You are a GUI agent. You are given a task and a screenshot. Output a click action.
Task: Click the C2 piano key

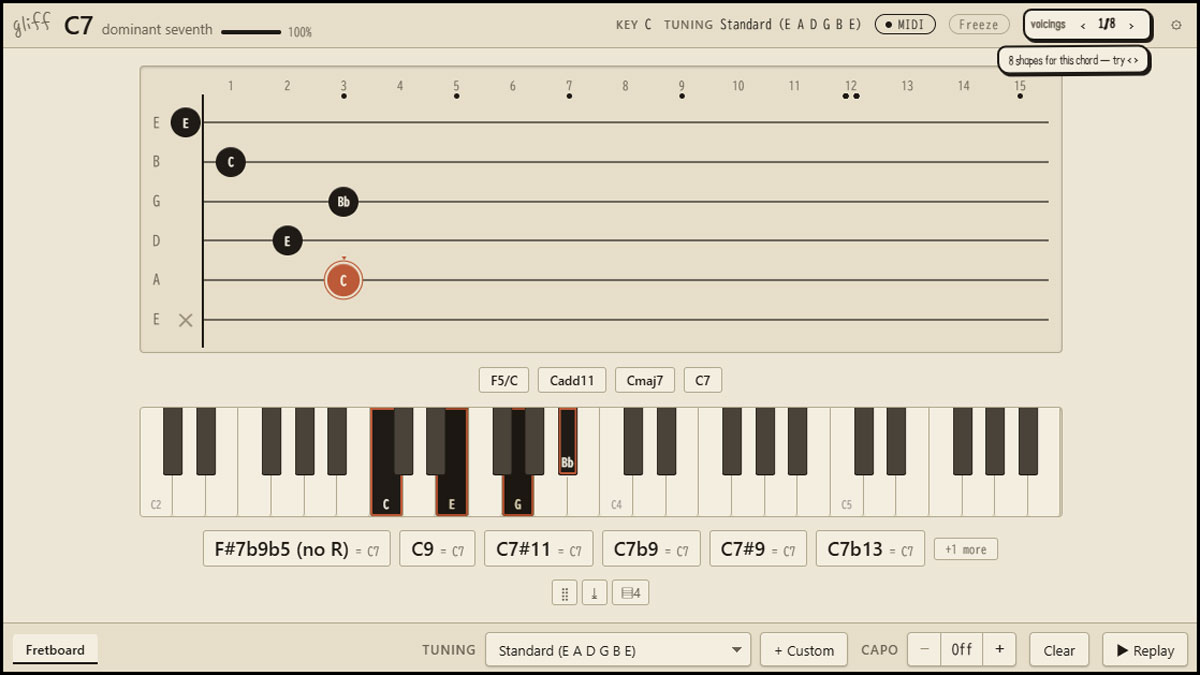tap(156, 490)
